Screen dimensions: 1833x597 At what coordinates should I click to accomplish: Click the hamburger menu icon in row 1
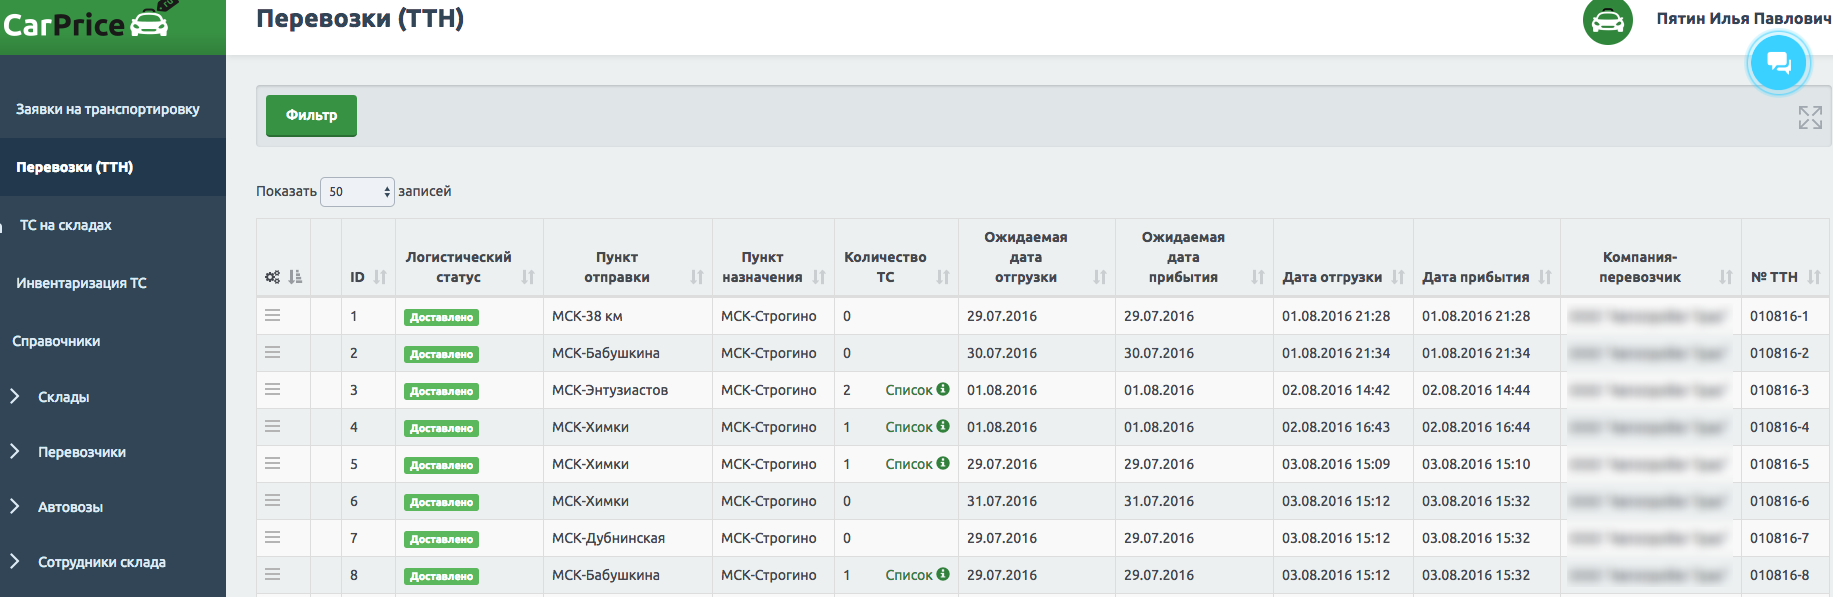tap(272, 316)
